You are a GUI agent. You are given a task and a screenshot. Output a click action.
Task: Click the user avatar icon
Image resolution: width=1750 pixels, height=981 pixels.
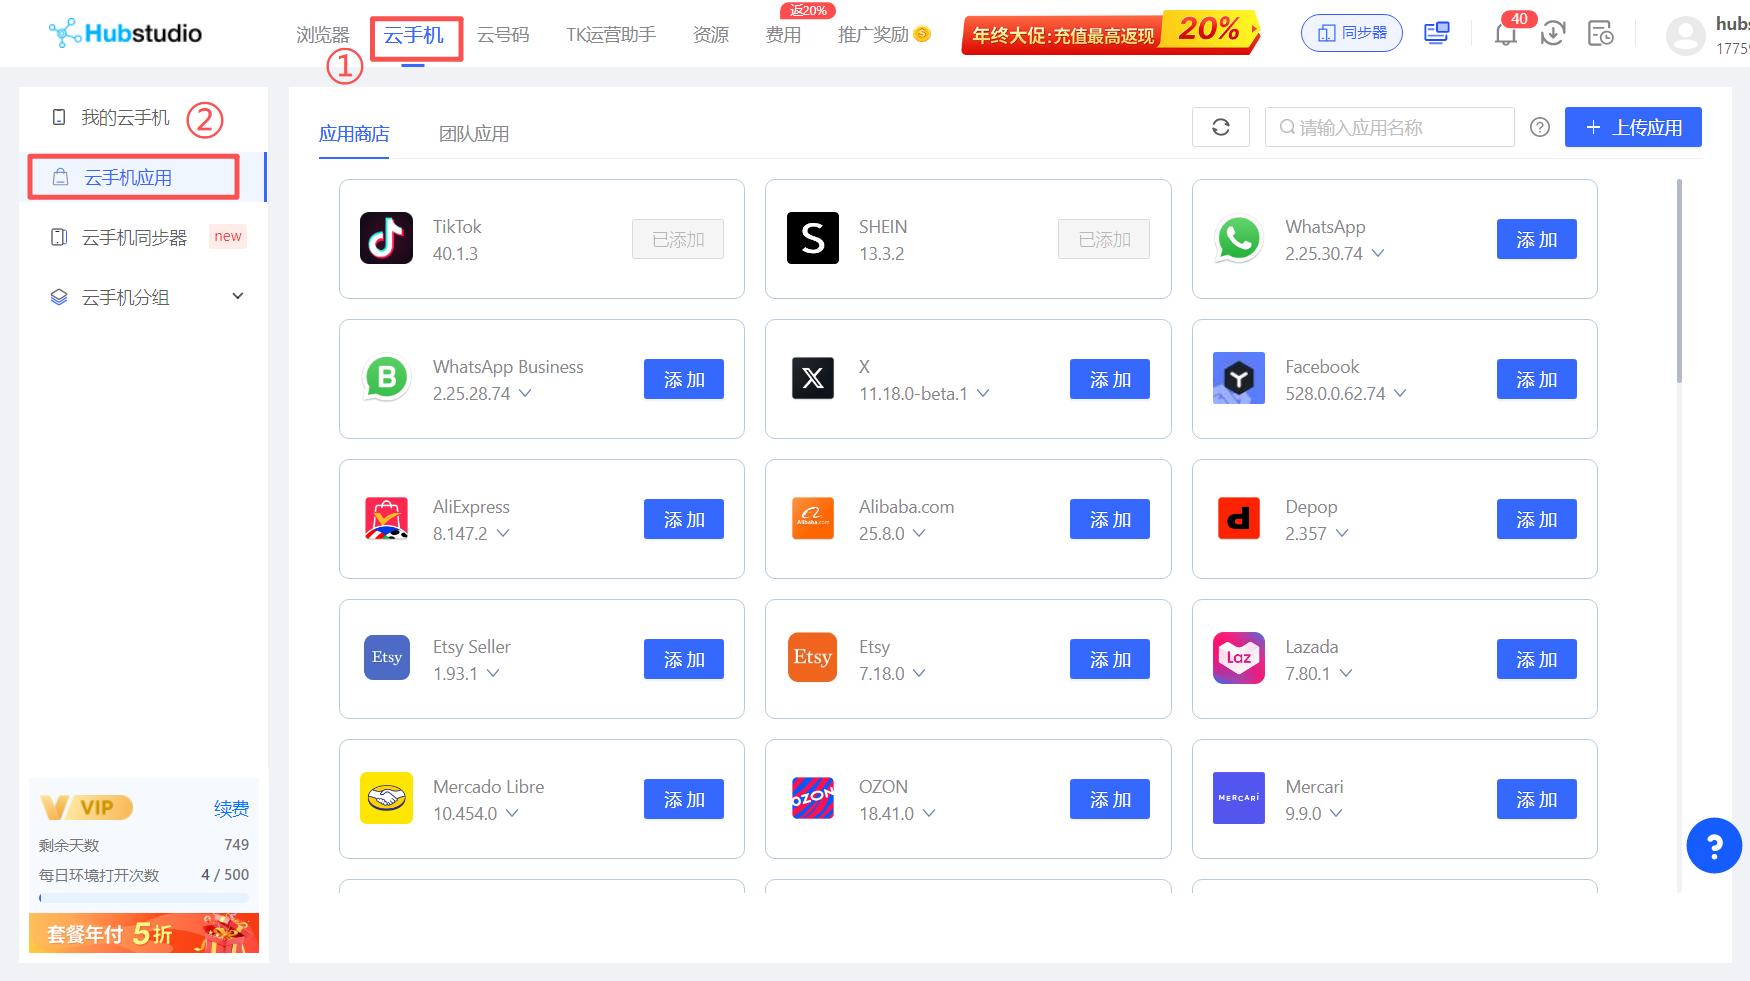[1685, 36]
